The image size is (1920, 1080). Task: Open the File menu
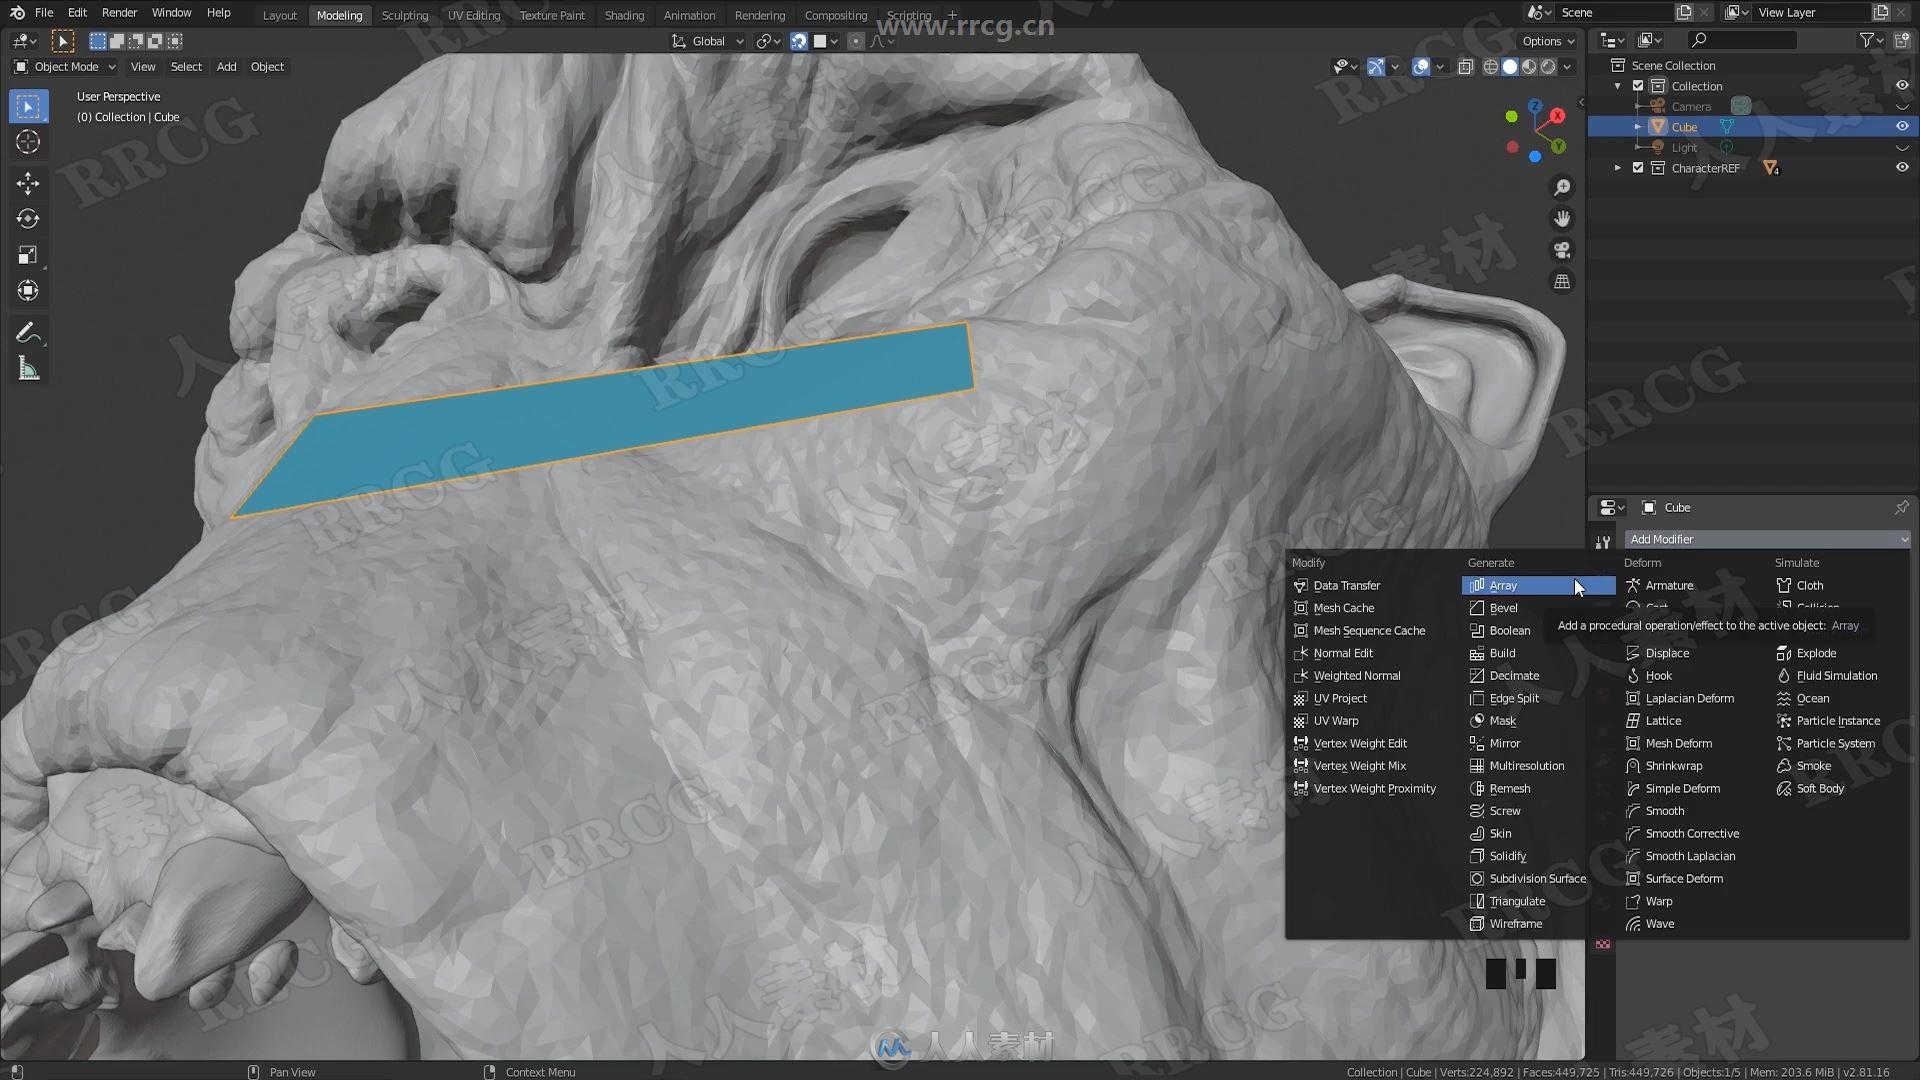(x=44, y=13)
